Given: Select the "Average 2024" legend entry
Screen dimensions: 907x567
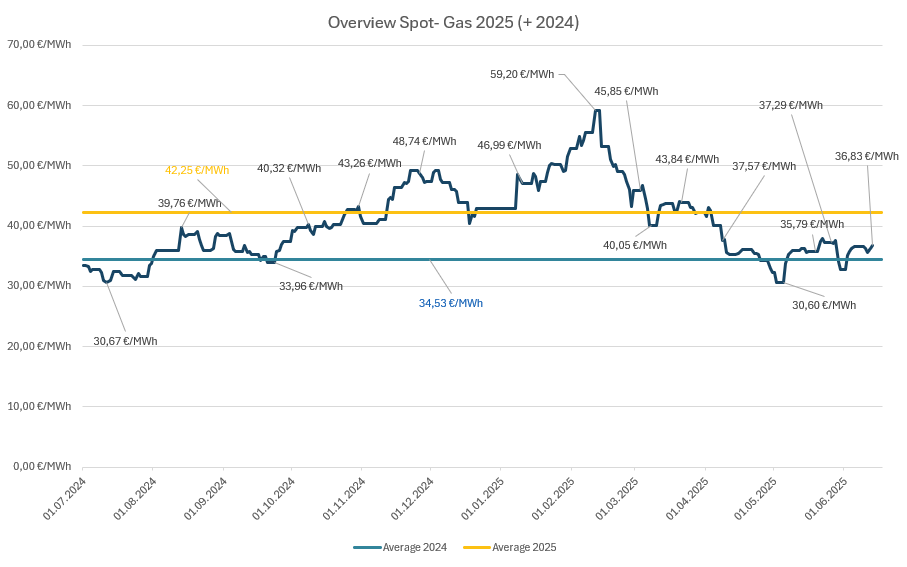Looking at the screenshot, I should [x=414, y=547].
